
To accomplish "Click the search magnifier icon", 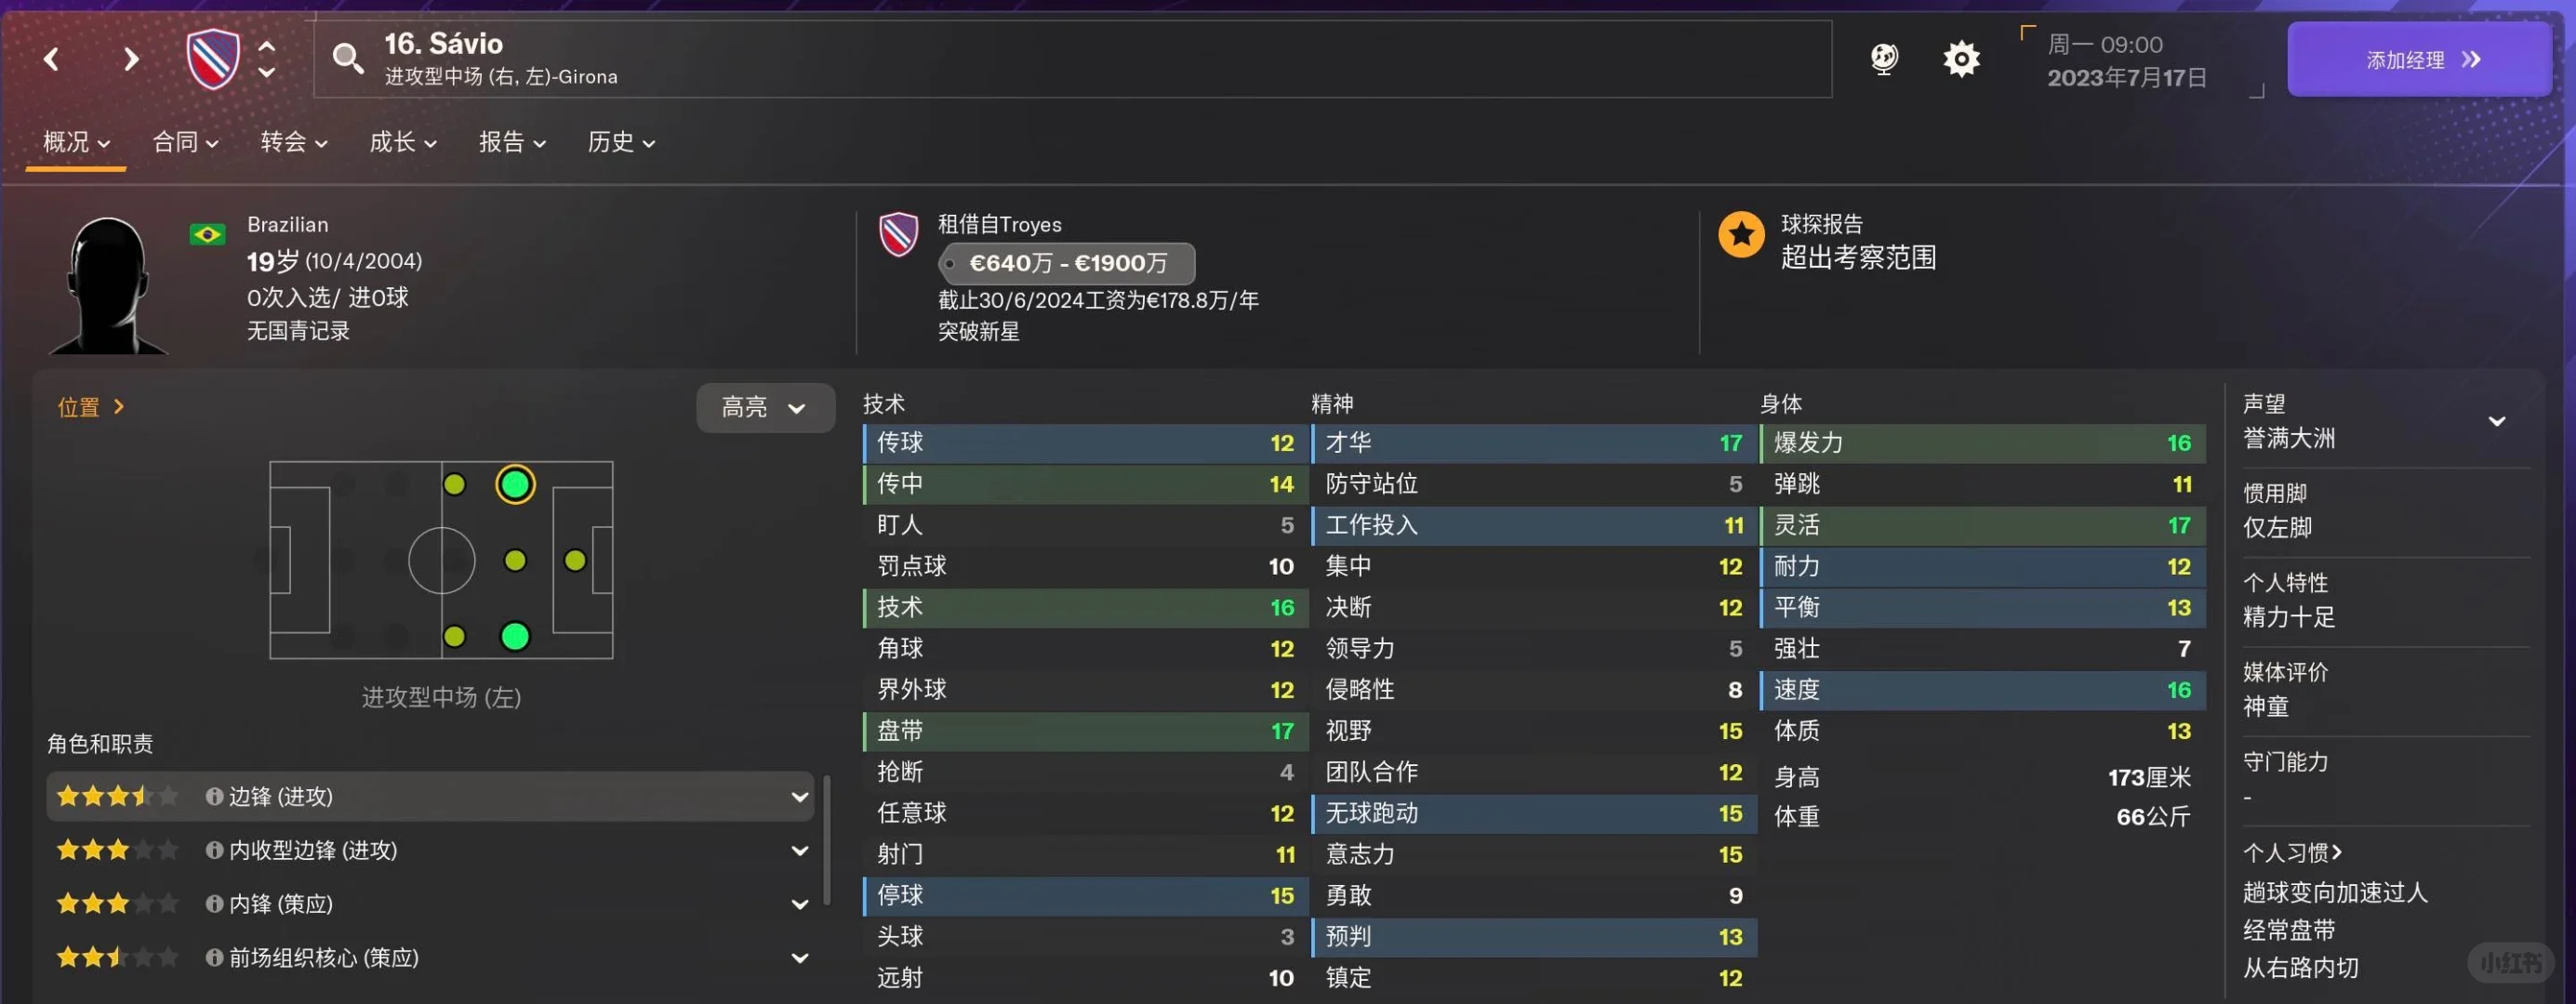I will click(347, 59).
